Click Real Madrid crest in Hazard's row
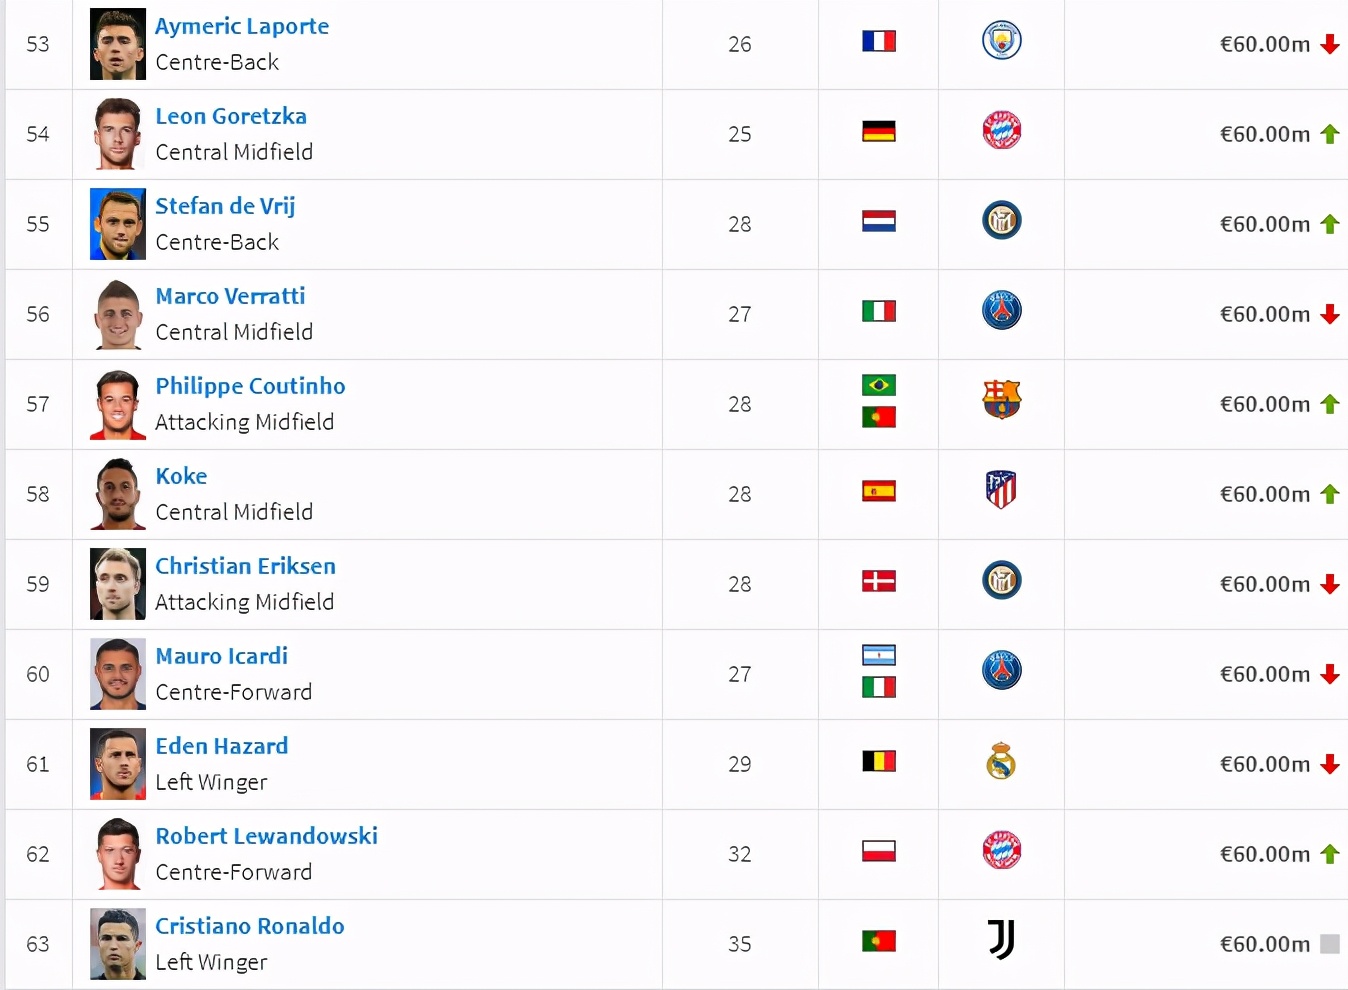The width and height of the screenshot is (1348, 990). 1001,761
